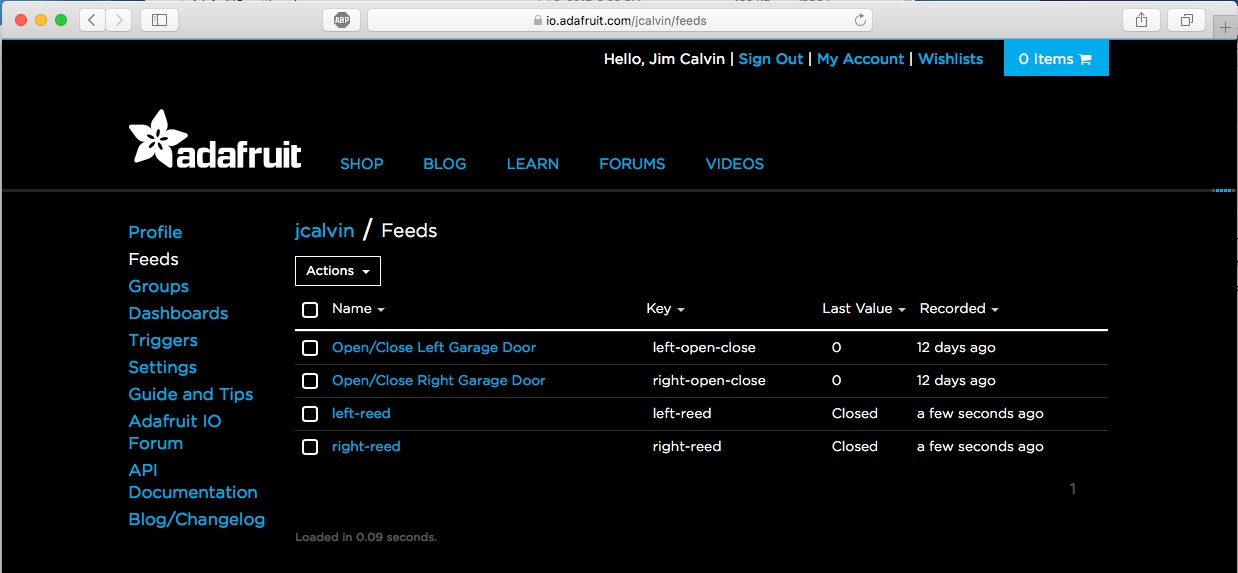Click the Sign Out link
The image size is (1238, 573).
(x=771, y=59)
